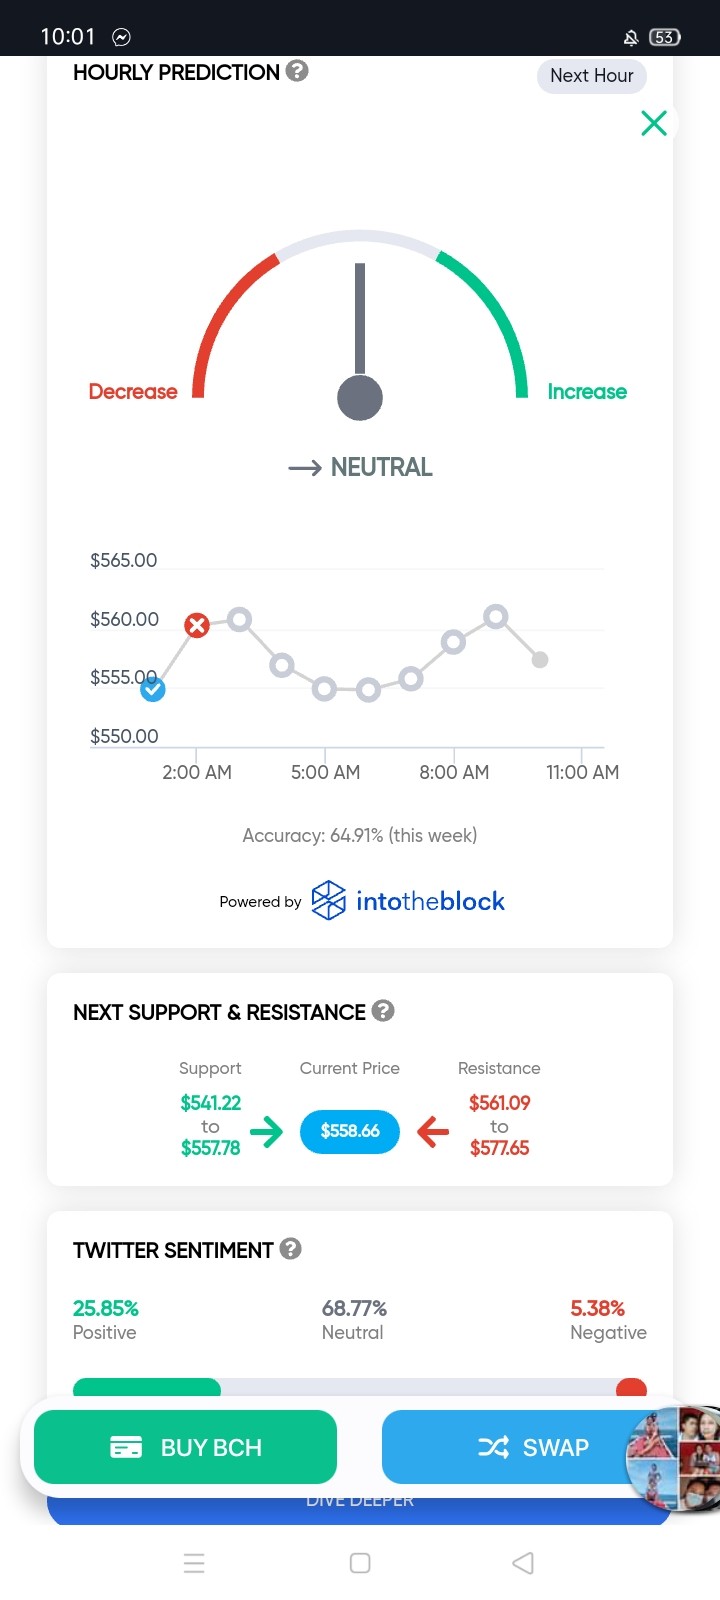Close the panel with green X
The width and height of the screenshot is (720, 1600).
(654, 123)
